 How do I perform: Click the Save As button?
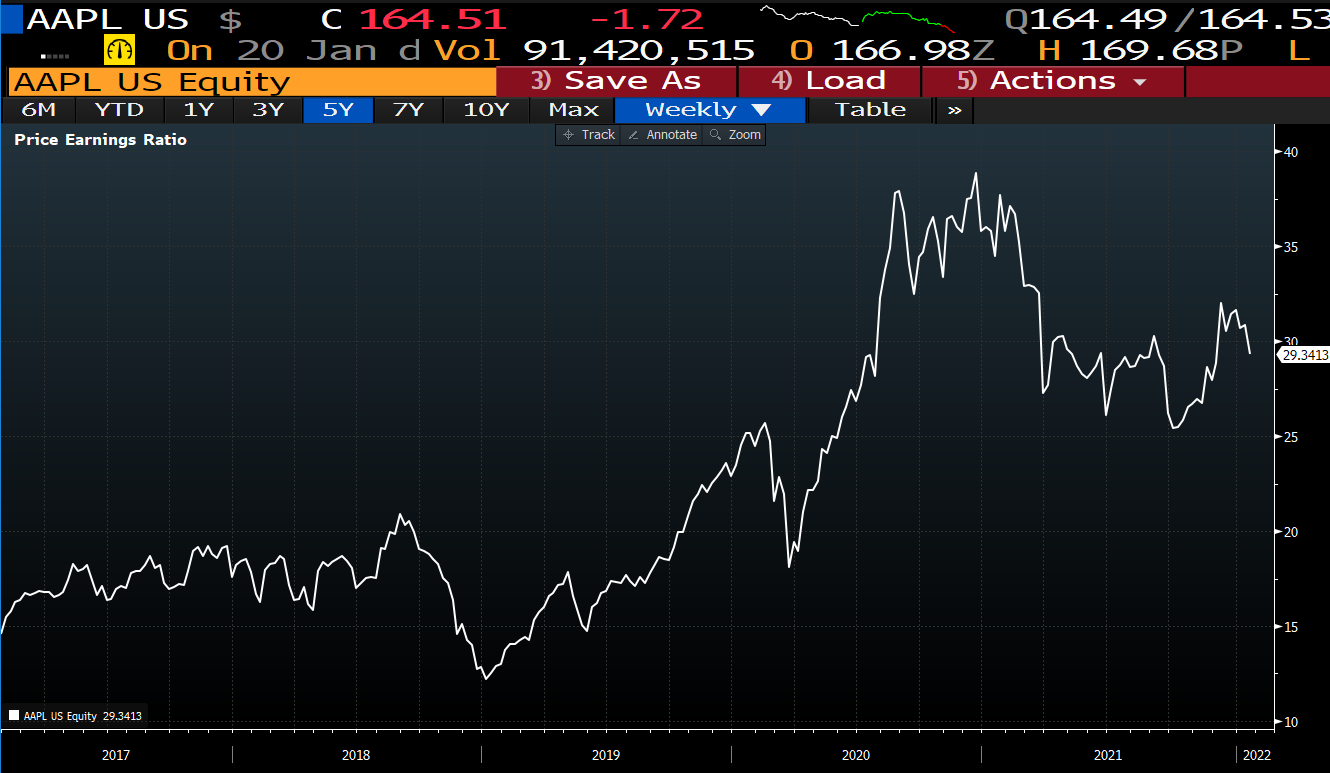tap(617, 81)
